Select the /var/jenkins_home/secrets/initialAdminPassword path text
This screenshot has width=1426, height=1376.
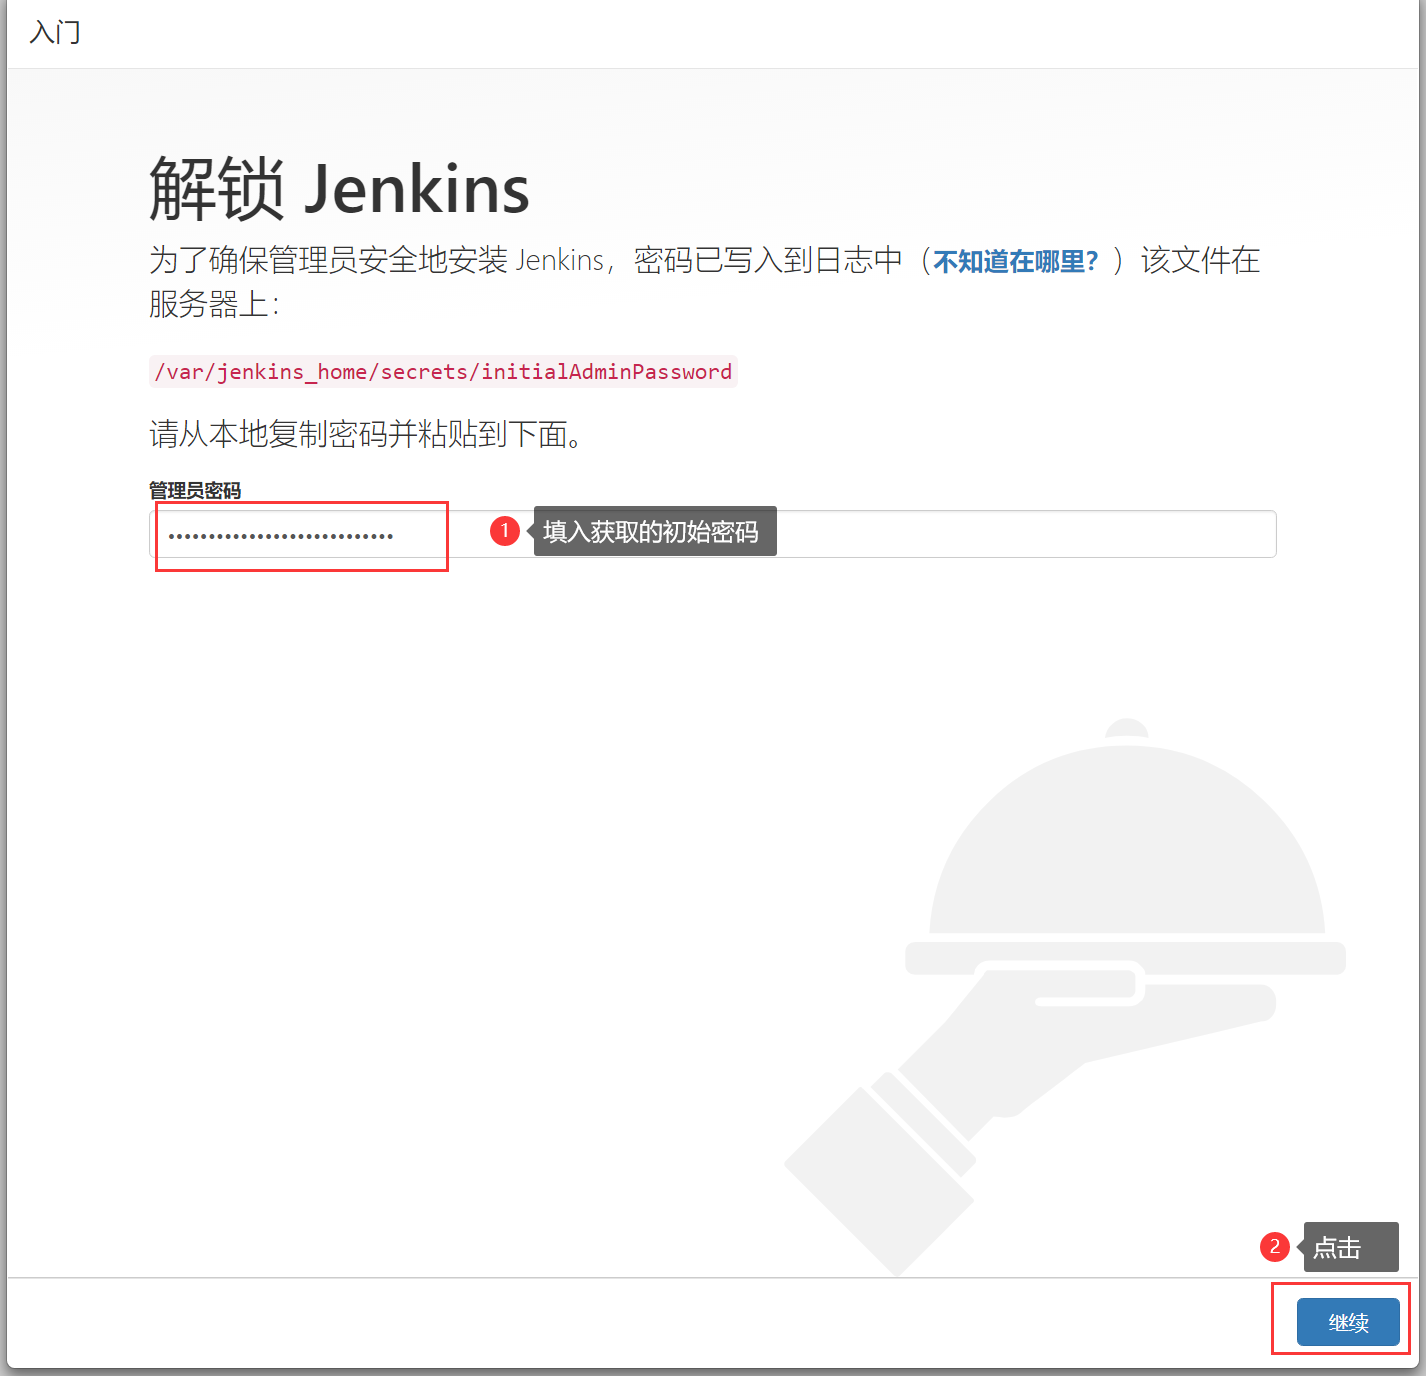click(443, 372)
